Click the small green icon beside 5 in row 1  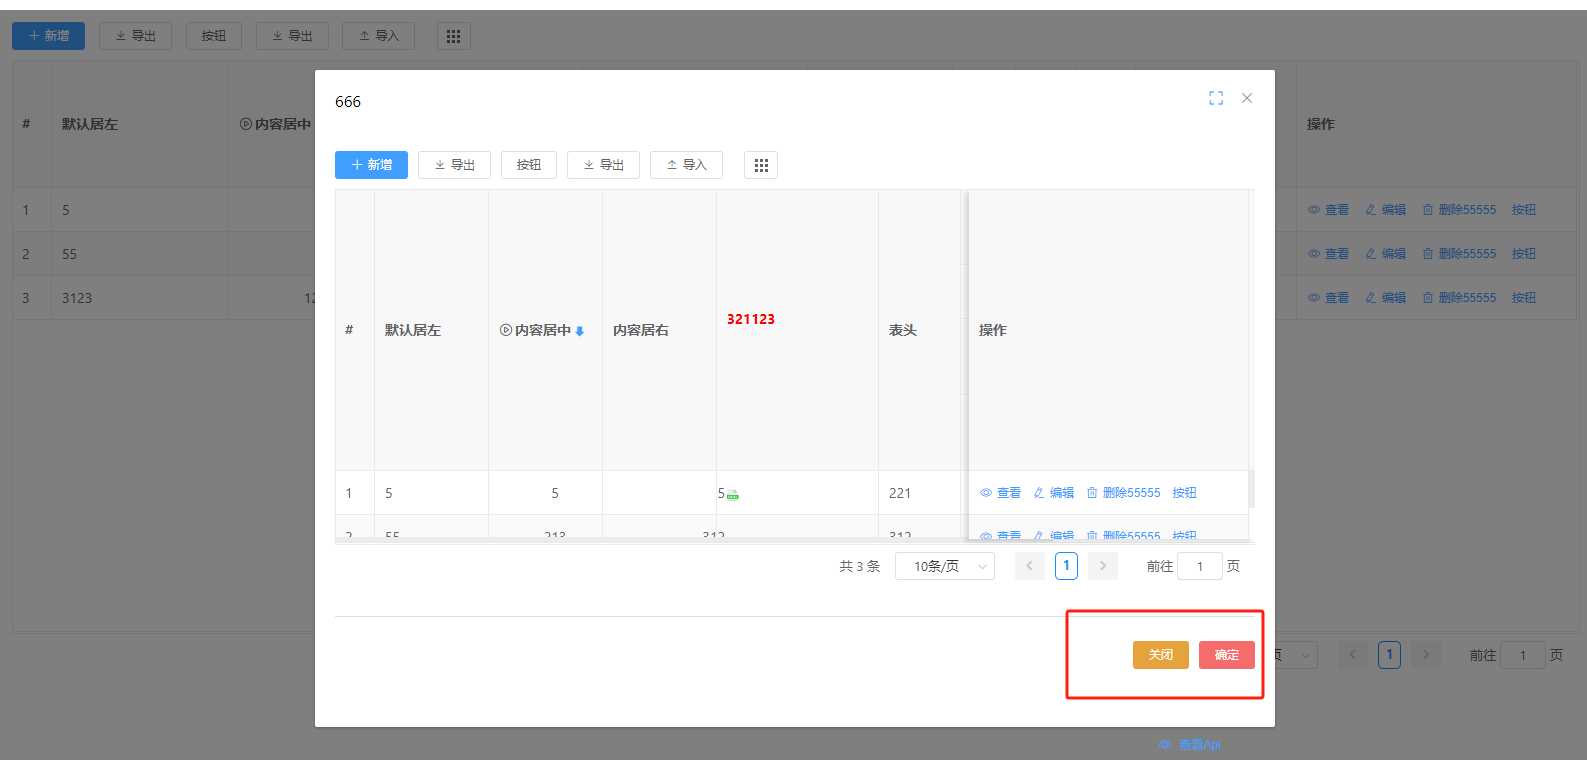(733, 495)
